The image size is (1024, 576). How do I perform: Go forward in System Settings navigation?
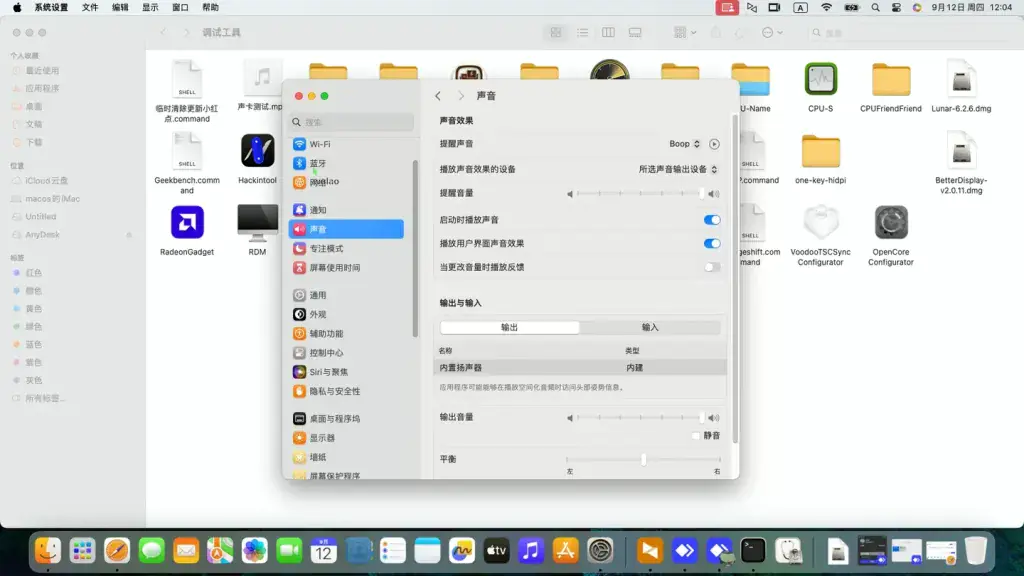point(460,96)
